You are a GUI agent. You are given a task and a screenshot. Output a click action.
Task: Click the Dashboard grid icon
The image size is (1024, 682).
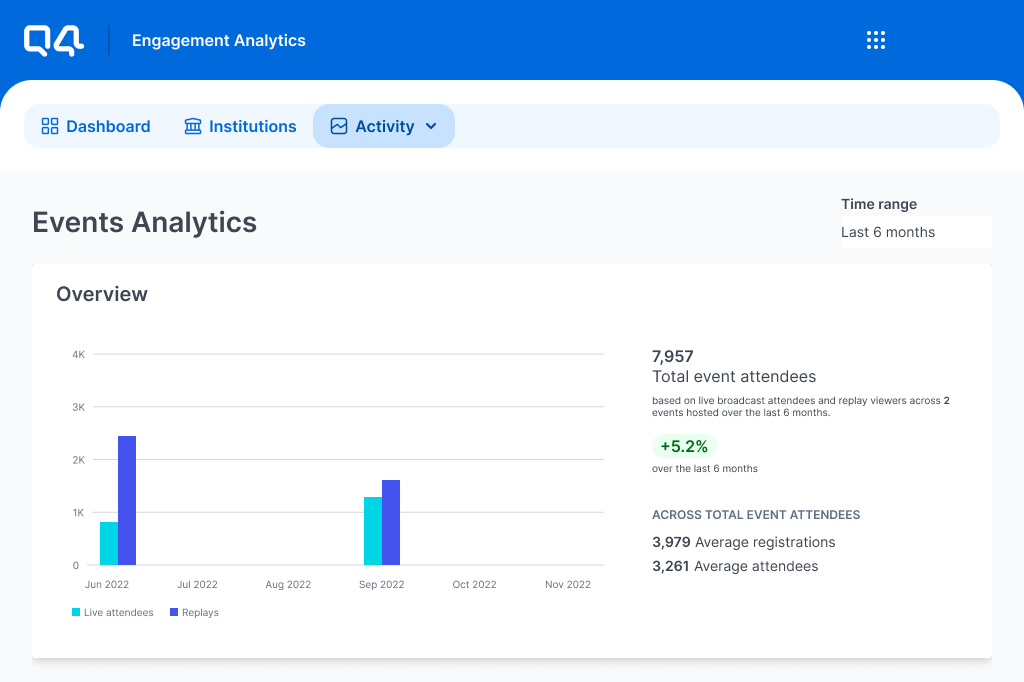(50, 127)
